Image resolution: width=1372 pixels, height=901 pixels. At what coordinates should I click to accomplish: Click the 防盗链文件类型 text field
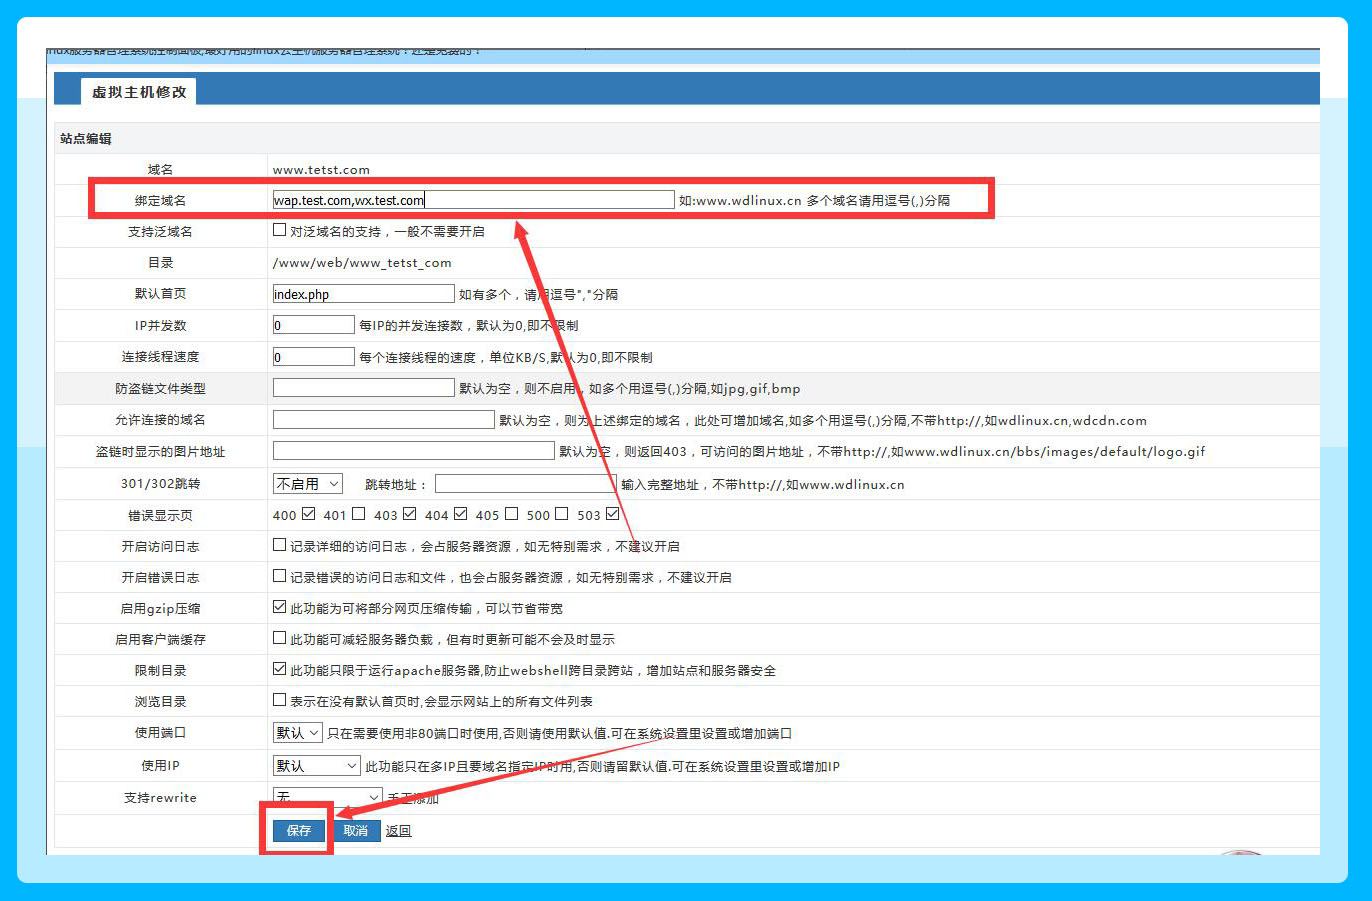coord(363,388)
